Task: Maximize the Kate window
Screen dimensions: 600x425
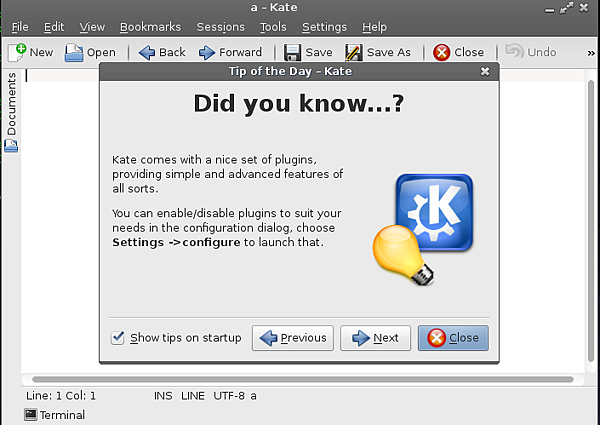Action: [566, 8]
